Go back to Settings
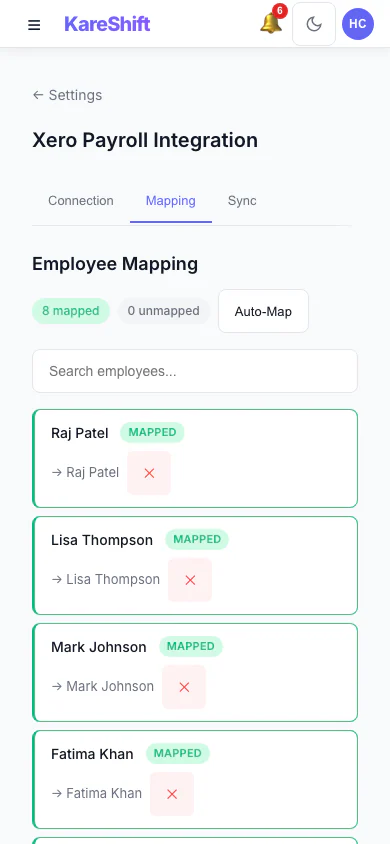Image resolution: width=390 pixels, height=844 pixels. 67,95
